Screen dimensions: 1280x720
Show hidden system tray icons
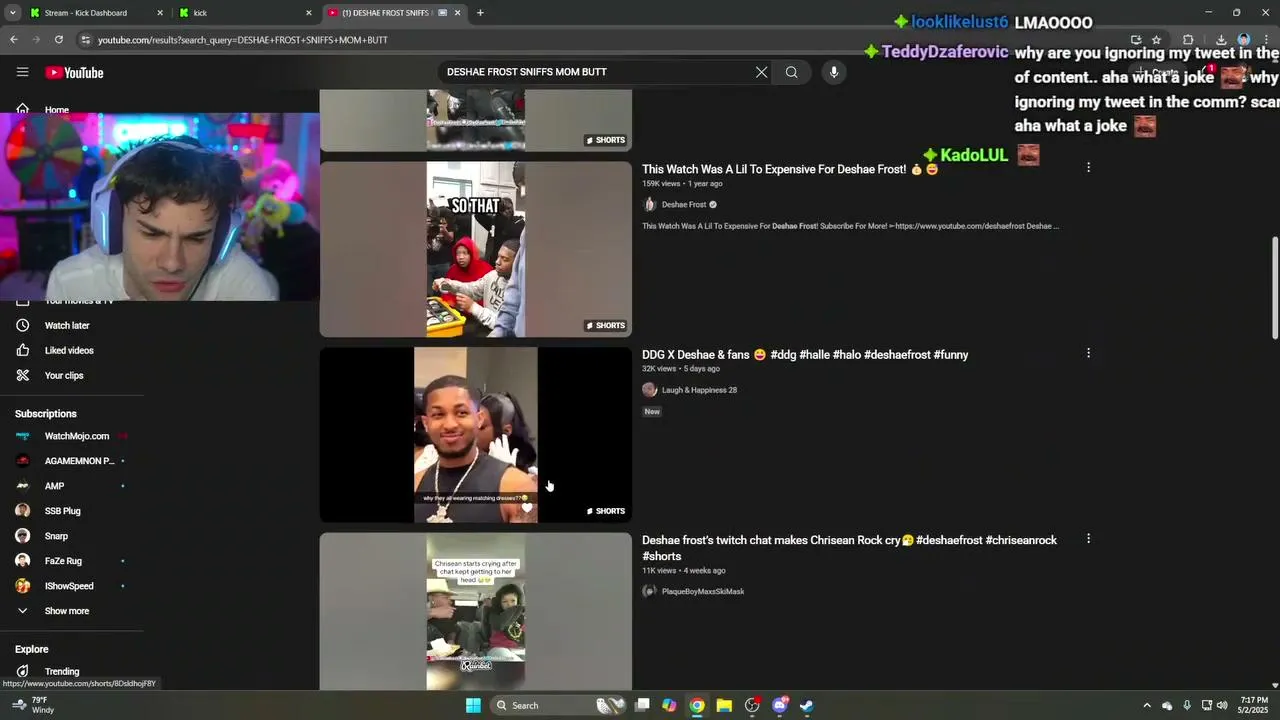click(x=1147, y=705)
